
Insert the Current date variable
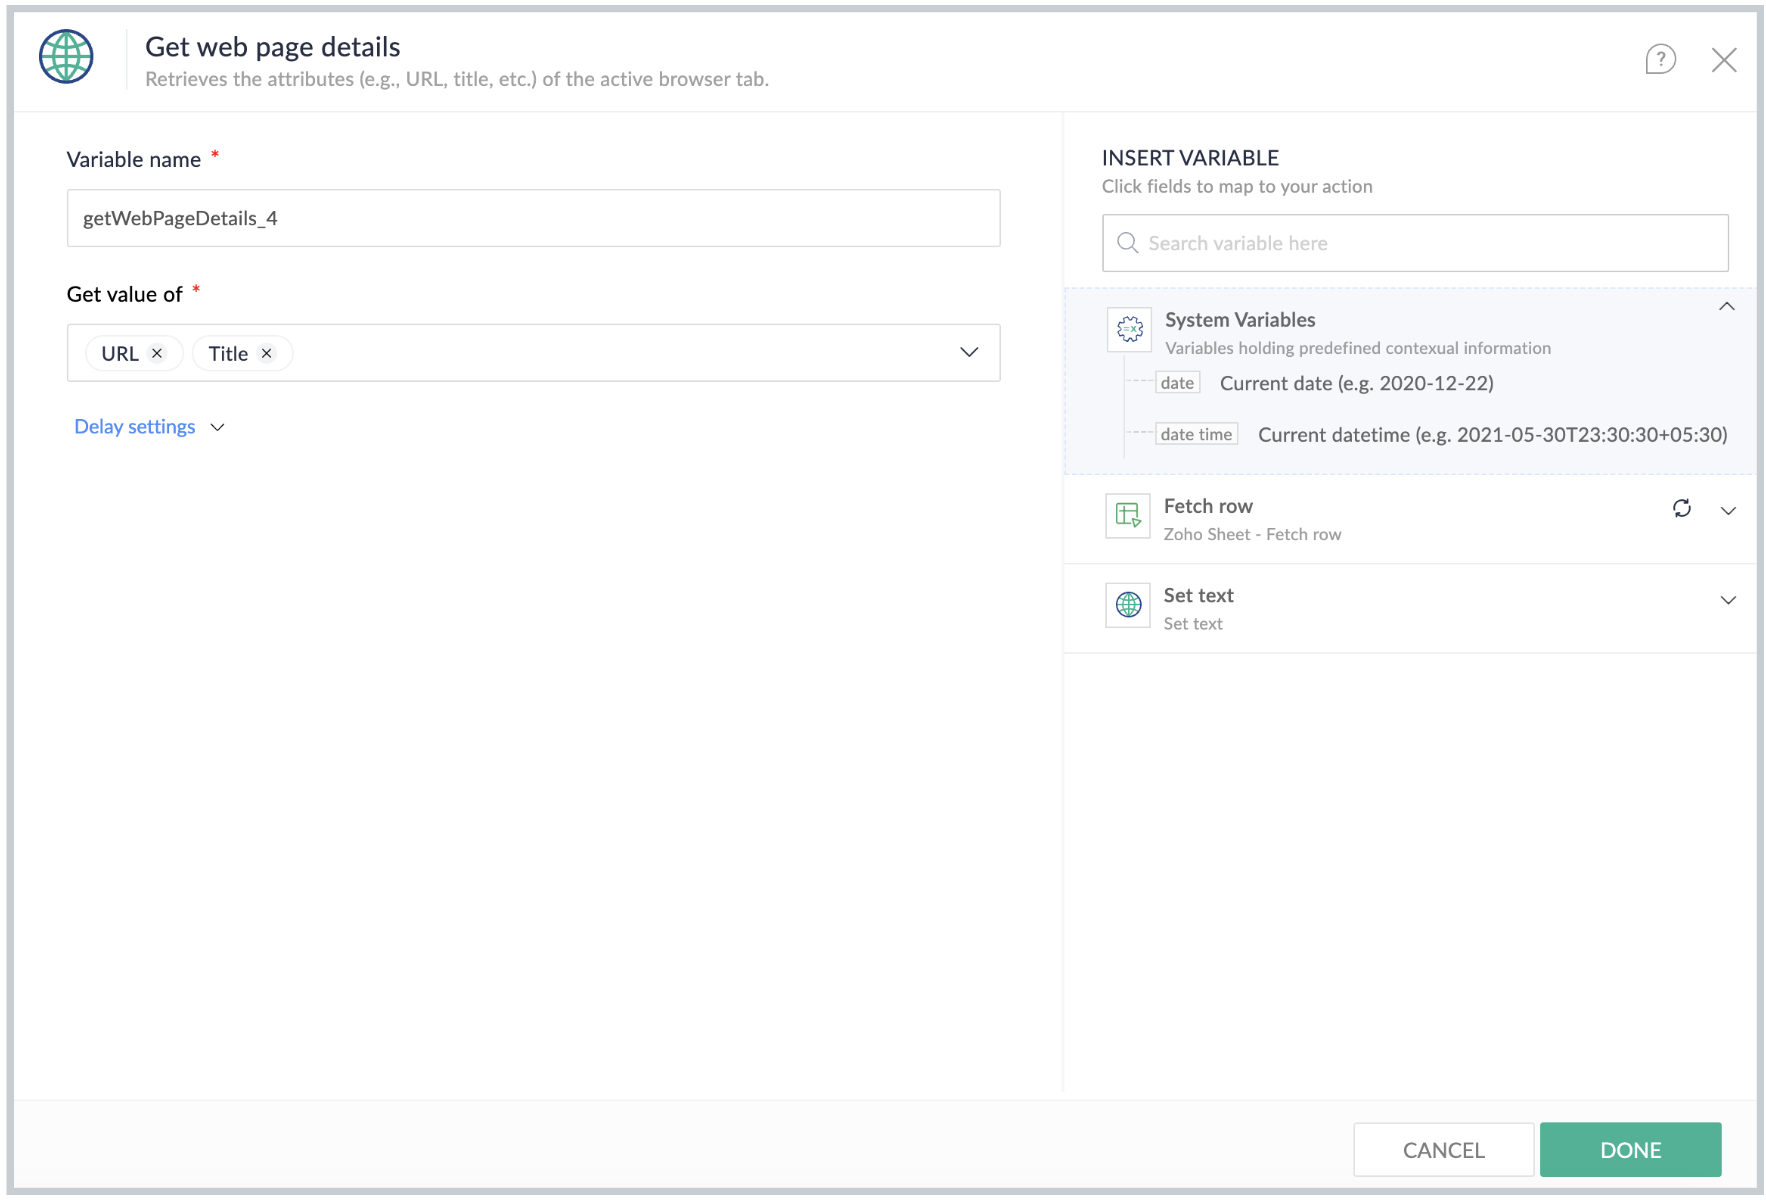pyautogui.click(x=1356, y=383)
